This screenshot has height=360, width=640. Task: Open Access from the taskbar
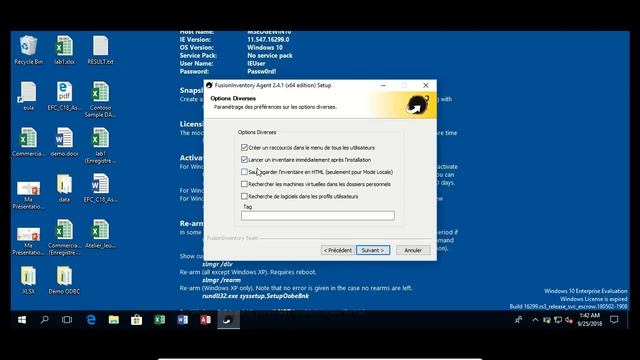[x=205, y=320]
